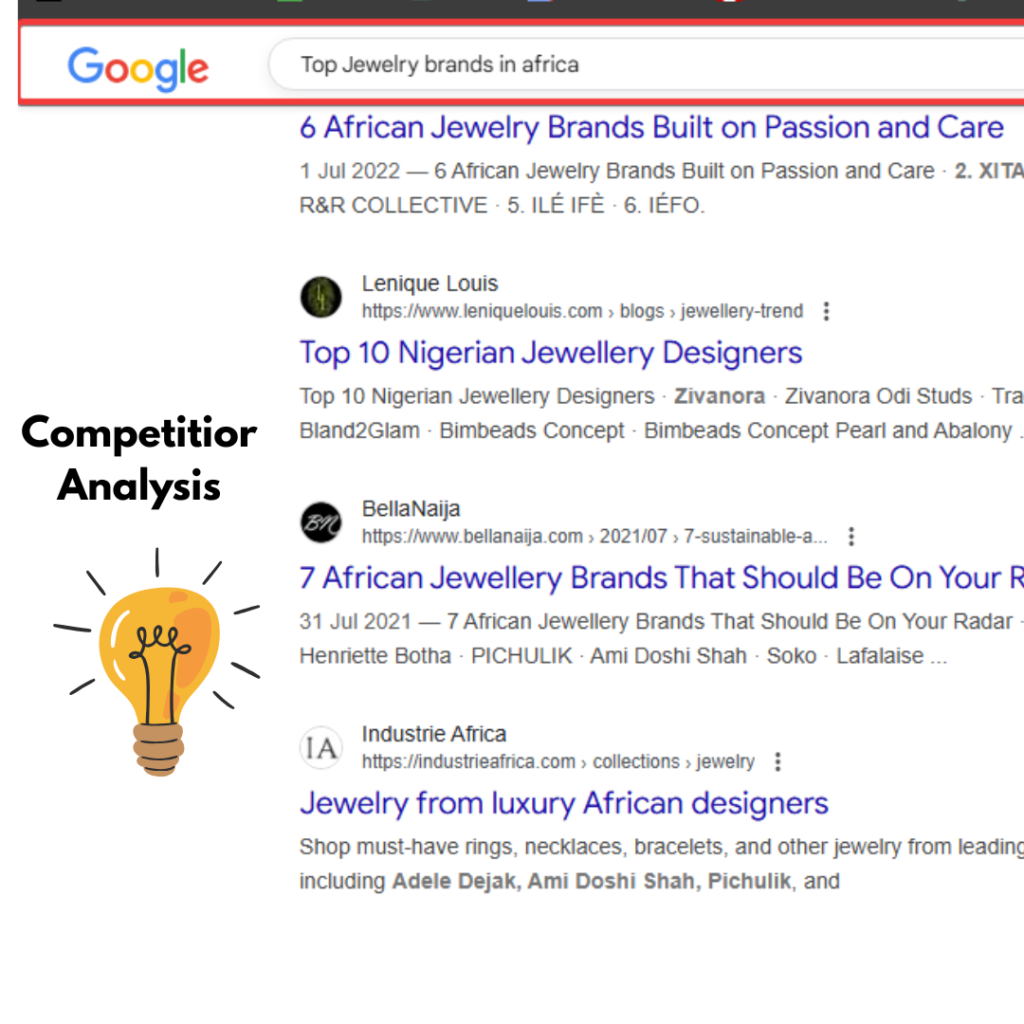1024x1024 pixels.
Task: Open '7 African Jewellery Brands' result
Action: pos(661,578)
